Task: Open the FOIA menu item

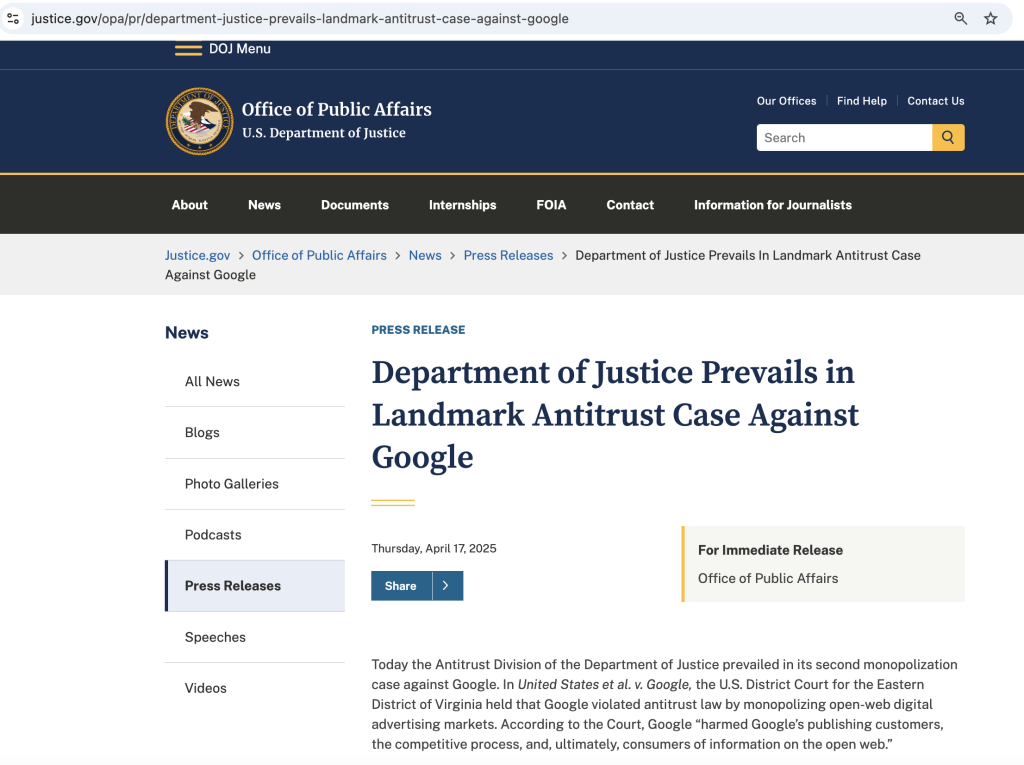Action: tap(551, 204)
